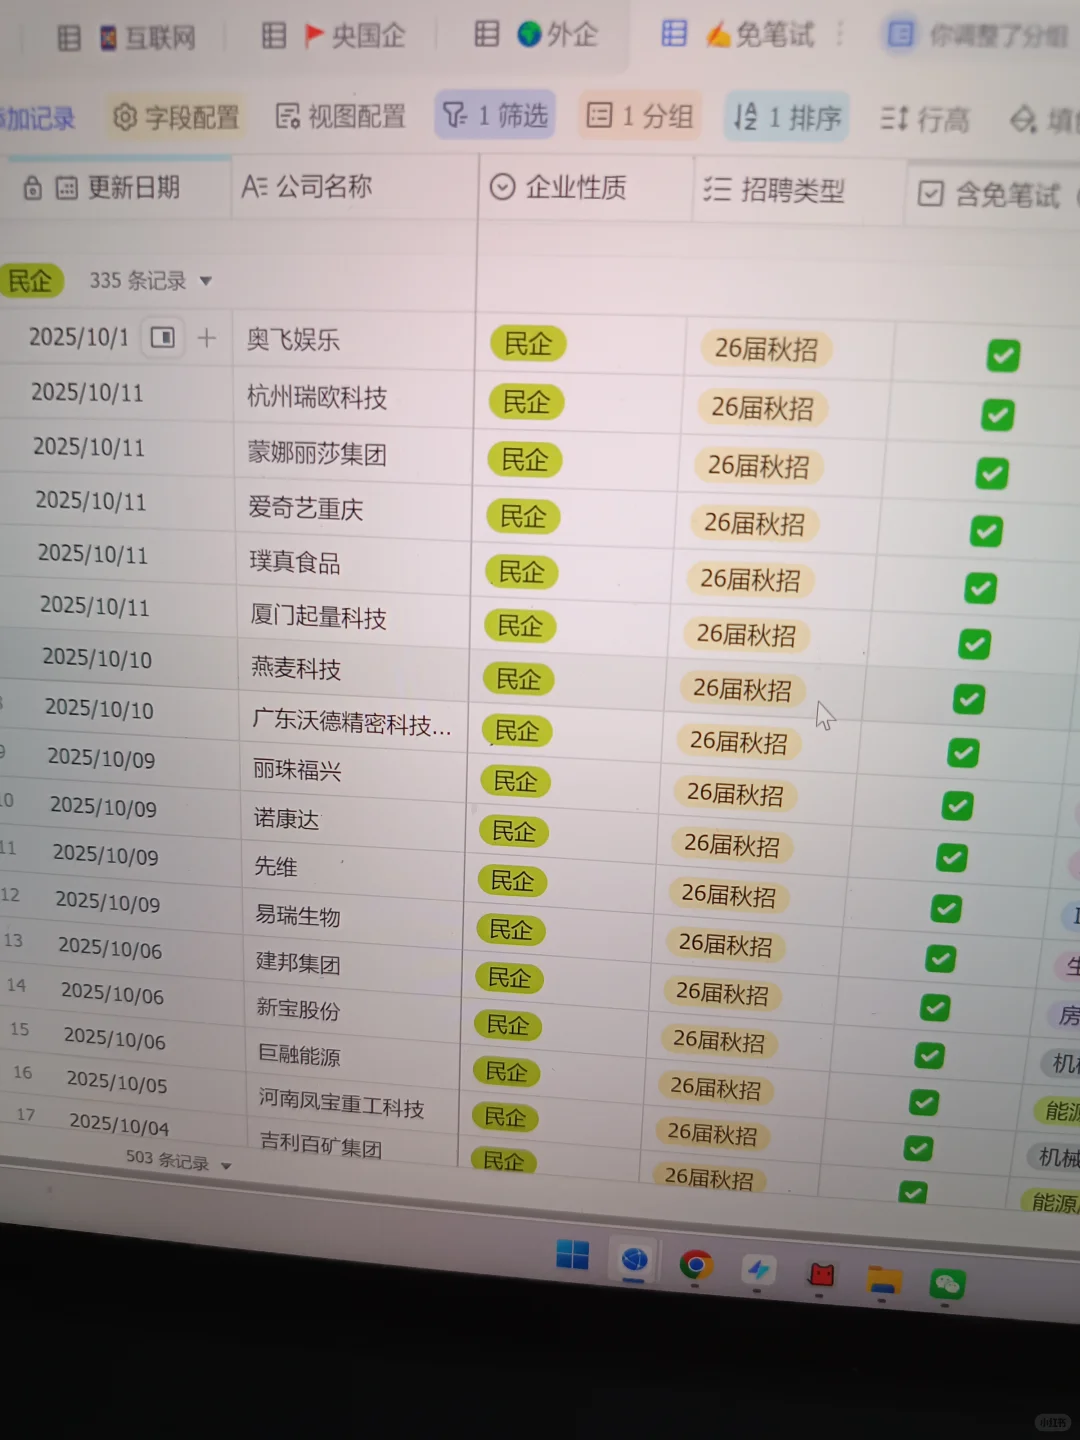This screenshot has height=1440, width=1080.
Task: Toggle 含免笔试 checkbox for 爱奇艺重庆
Action: tap(986, 531)
